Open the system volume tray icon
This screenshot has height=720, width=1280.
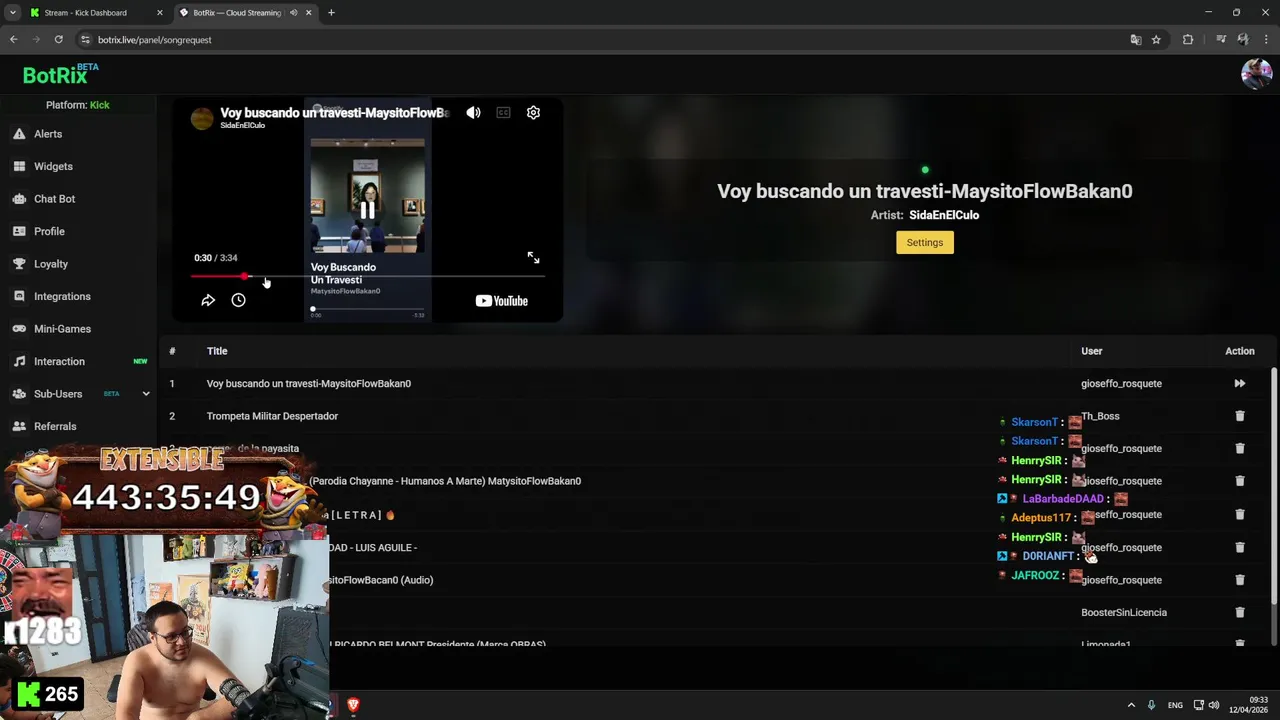(1214, 705)
